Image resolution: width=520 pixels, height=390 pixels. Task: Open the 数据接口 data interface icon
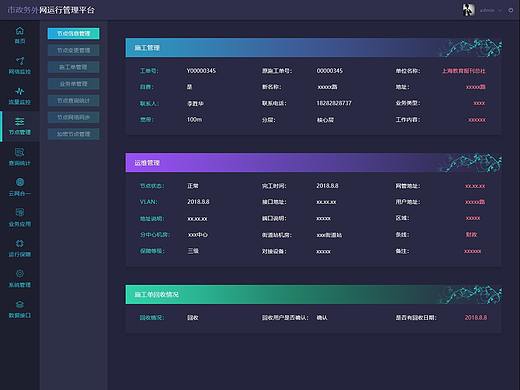point(20,304)
